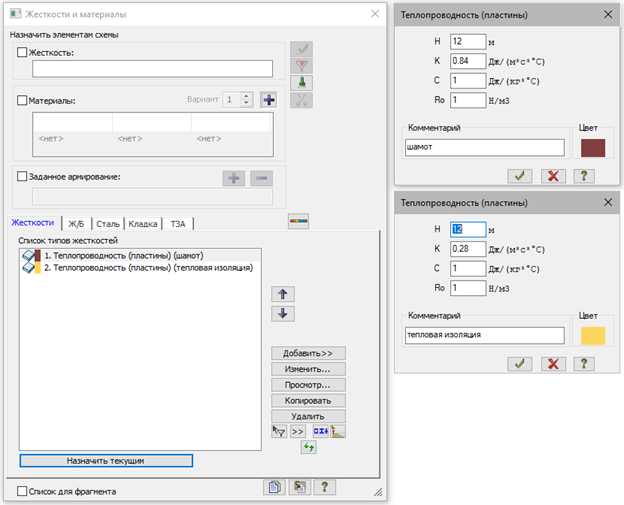Click the move down arrow button
The width and height of the screenshot is (624, 505).
pos(283,313)
